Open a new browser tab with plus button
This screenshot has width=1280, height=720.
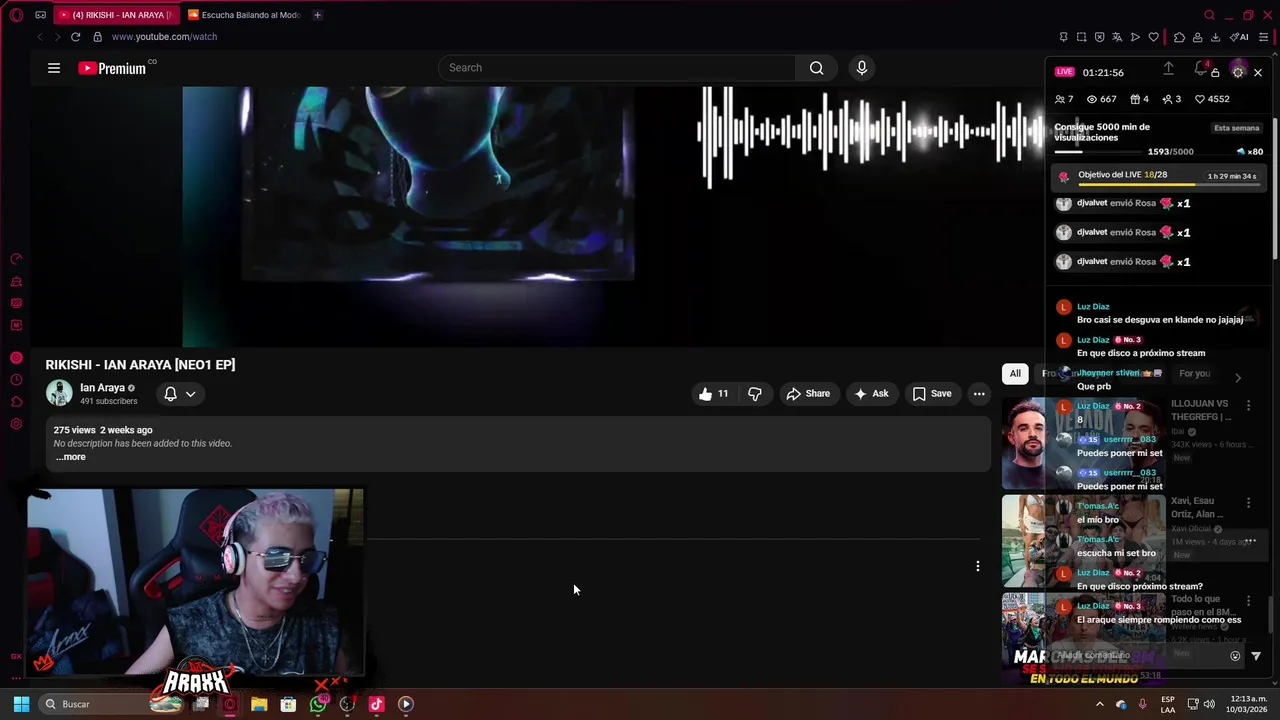317,15
